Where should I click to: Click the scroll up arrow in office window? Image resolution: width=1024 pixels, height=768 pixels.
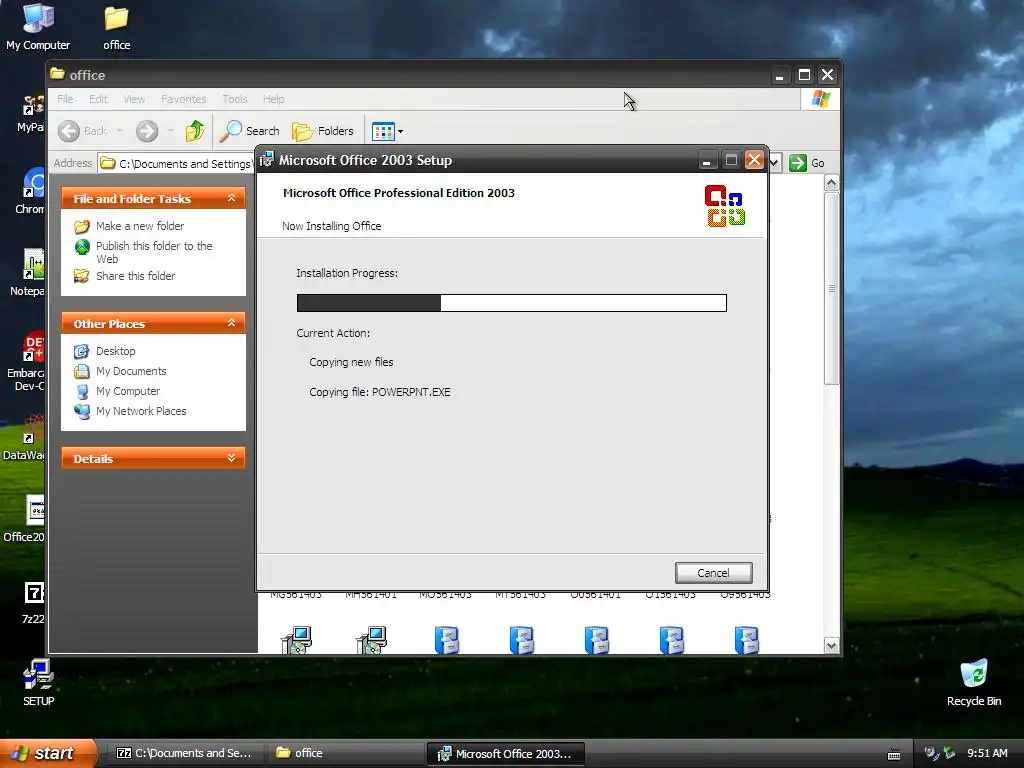[831, 183]
